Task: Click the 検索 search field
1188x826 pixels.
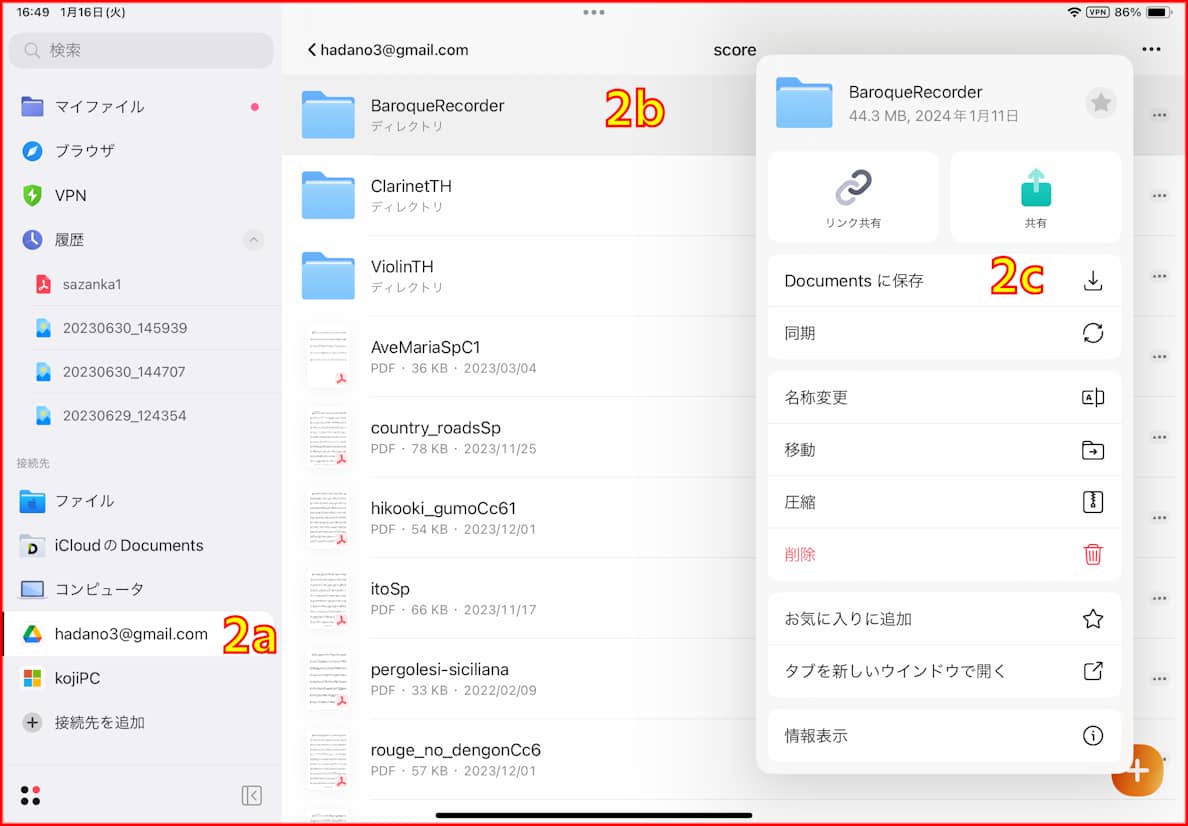Action: (x=140, y=50)
